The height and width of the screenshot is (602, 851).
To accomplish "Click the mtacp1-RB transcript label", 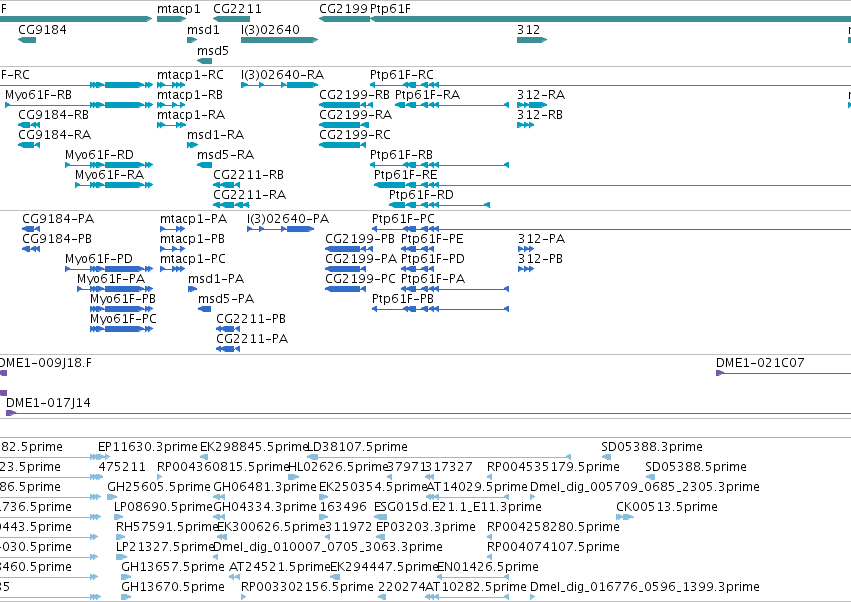I will click(x=190, y=95).
